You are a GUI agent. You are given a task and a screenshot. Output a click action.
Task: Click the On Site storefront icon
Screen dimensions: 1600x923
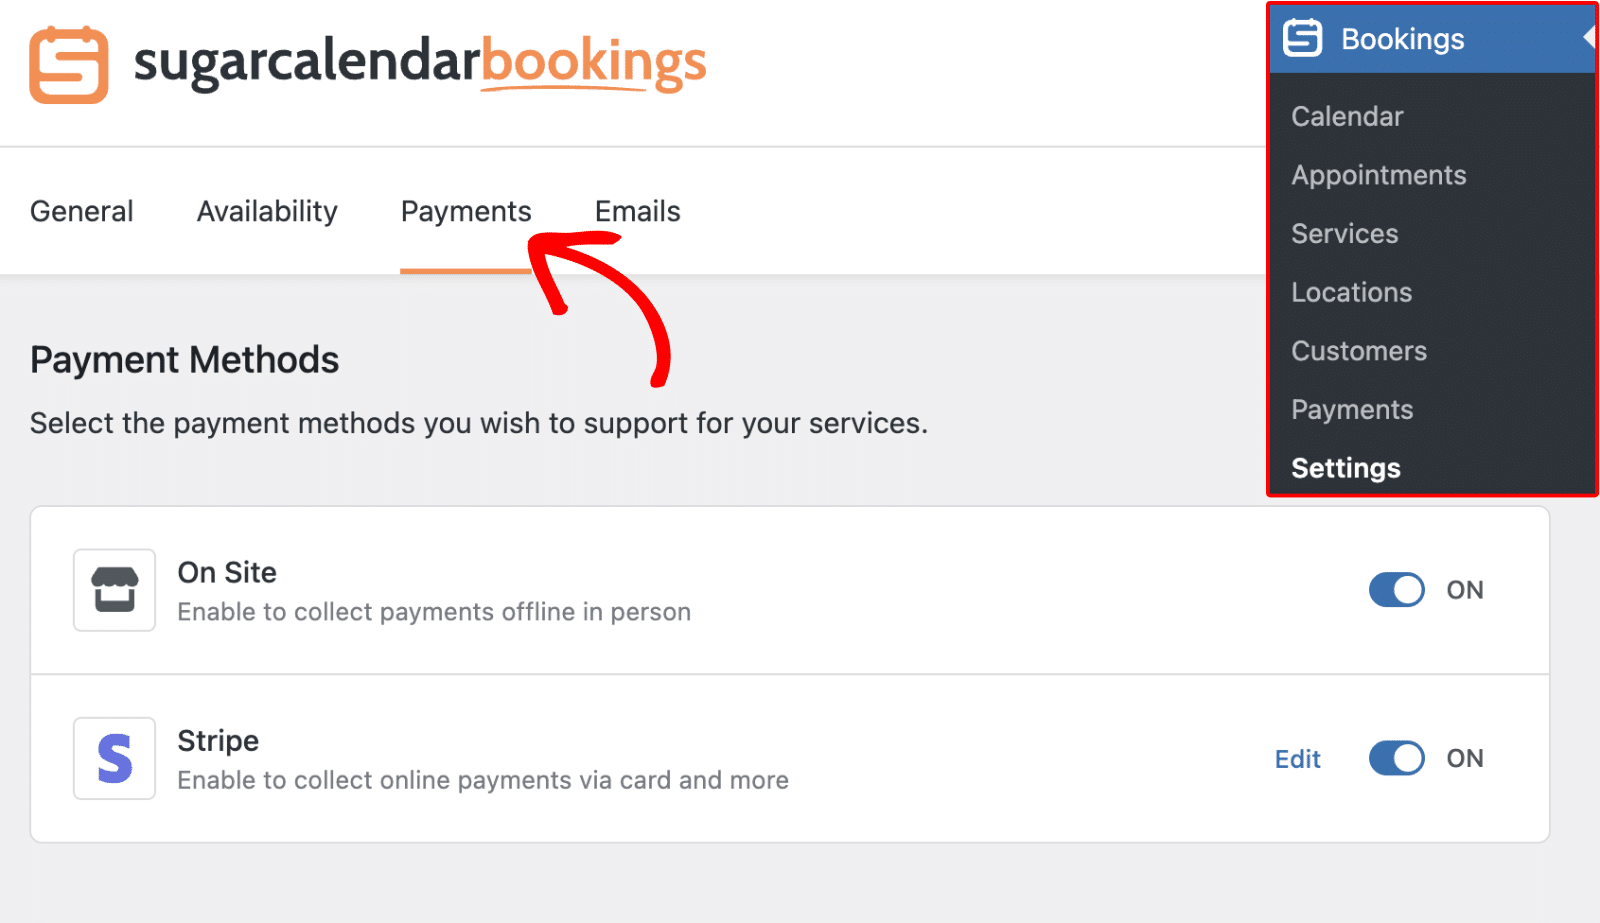(x=113, y=590)
